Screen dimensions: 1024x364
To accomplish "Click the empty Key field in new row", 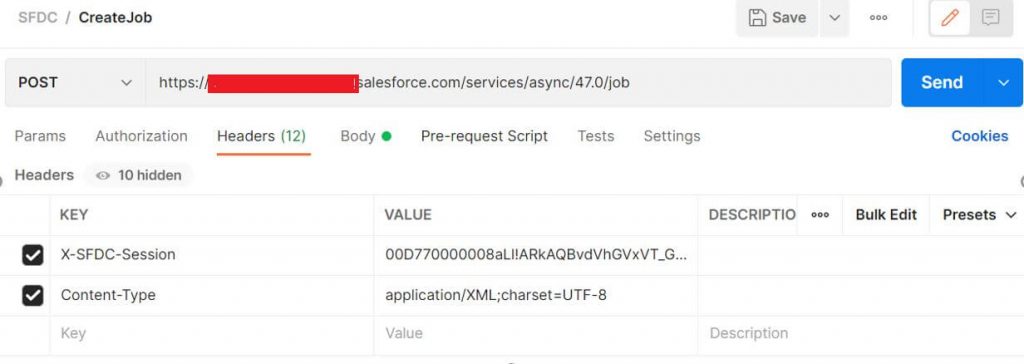I will 212,333.
